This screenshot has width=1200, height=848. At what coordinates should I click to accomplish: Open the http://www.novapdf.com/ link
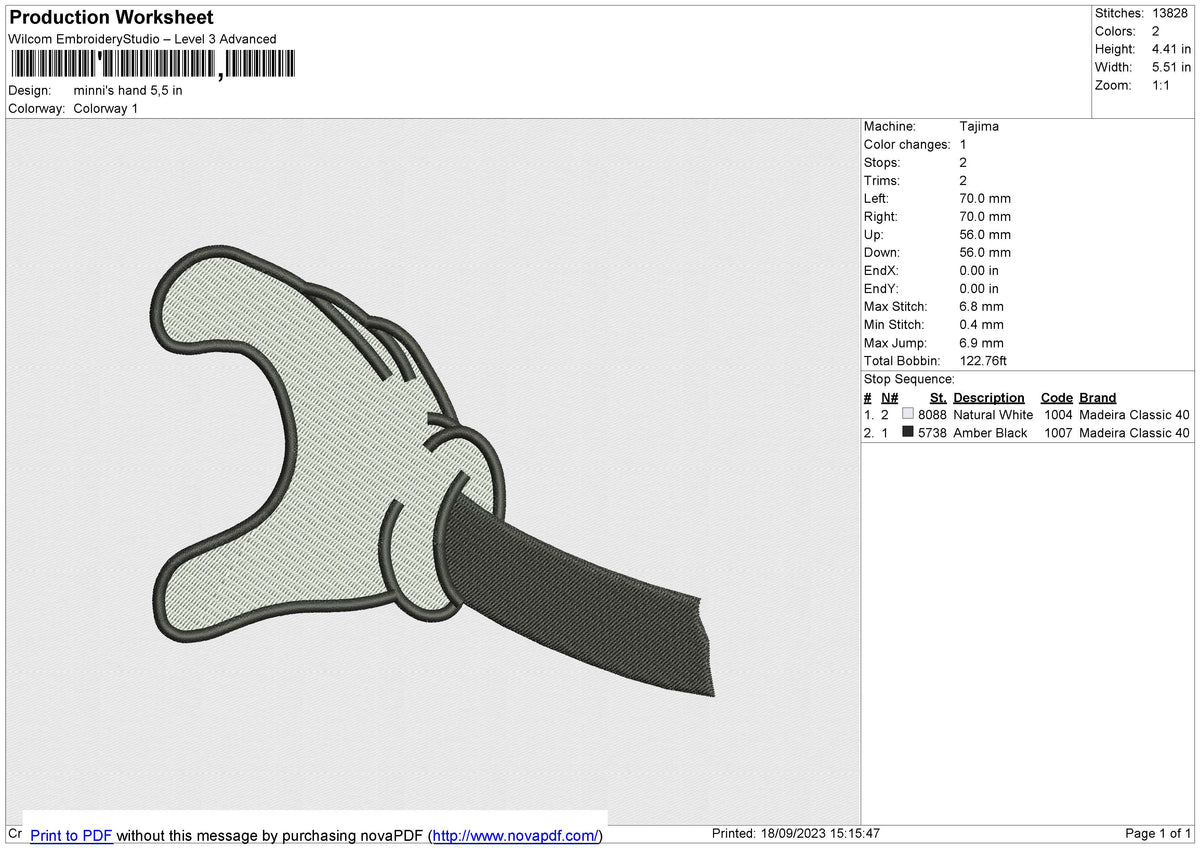click(515, 835)
